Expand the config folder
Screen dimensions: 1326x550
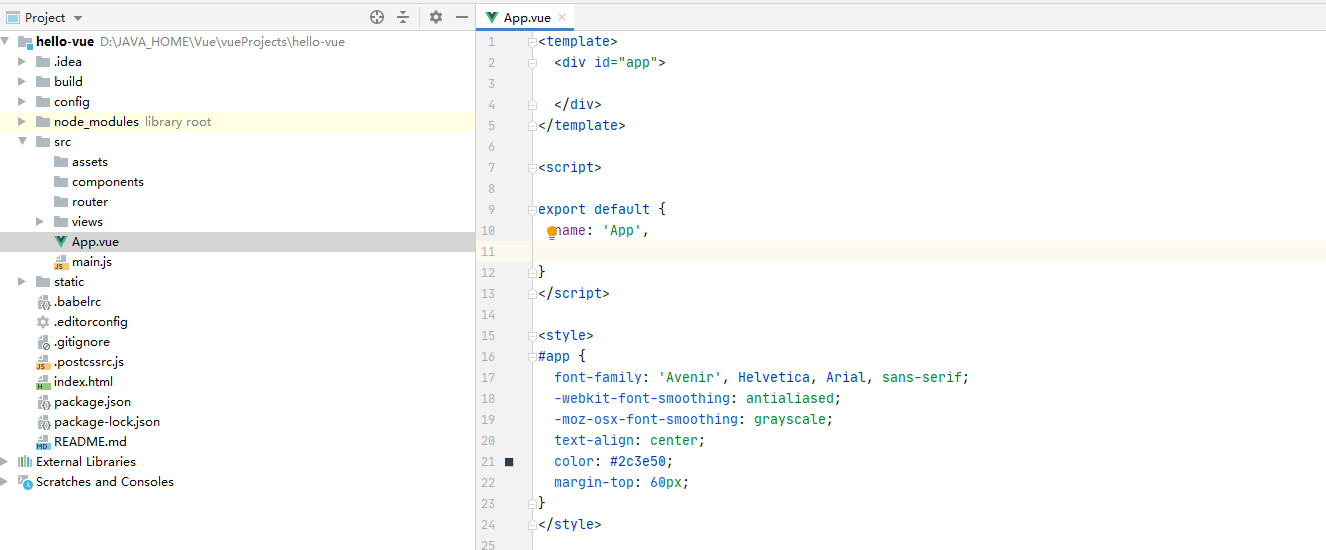click(x=23, y=102)
